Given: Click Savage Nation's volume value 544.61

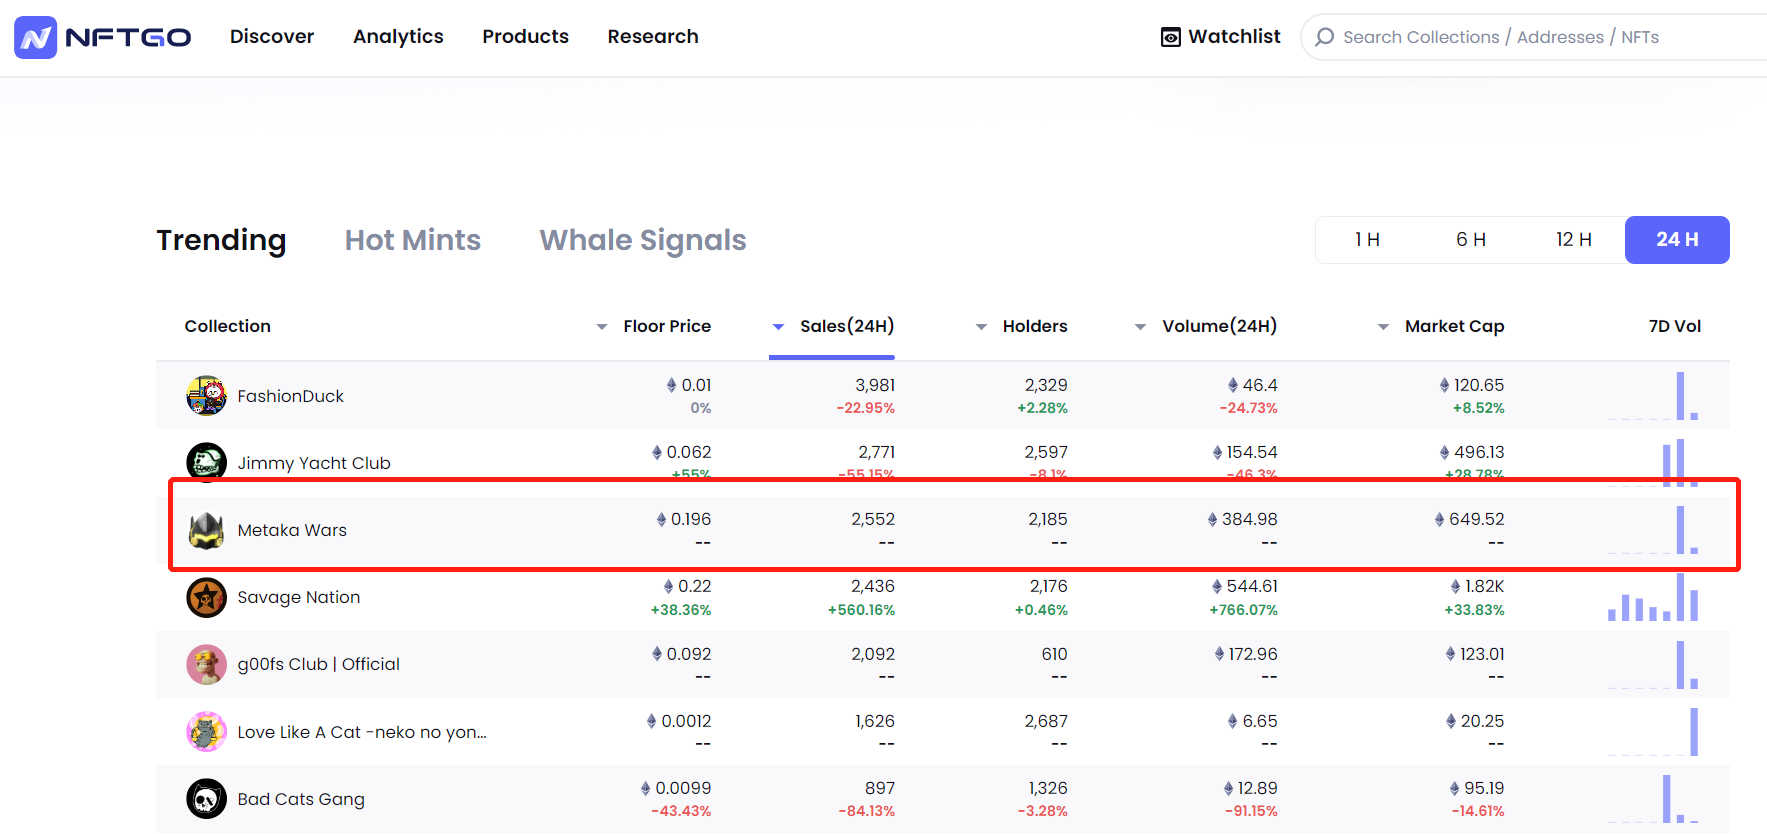Looking at the screenshot, I should [x=1252, y=586].
